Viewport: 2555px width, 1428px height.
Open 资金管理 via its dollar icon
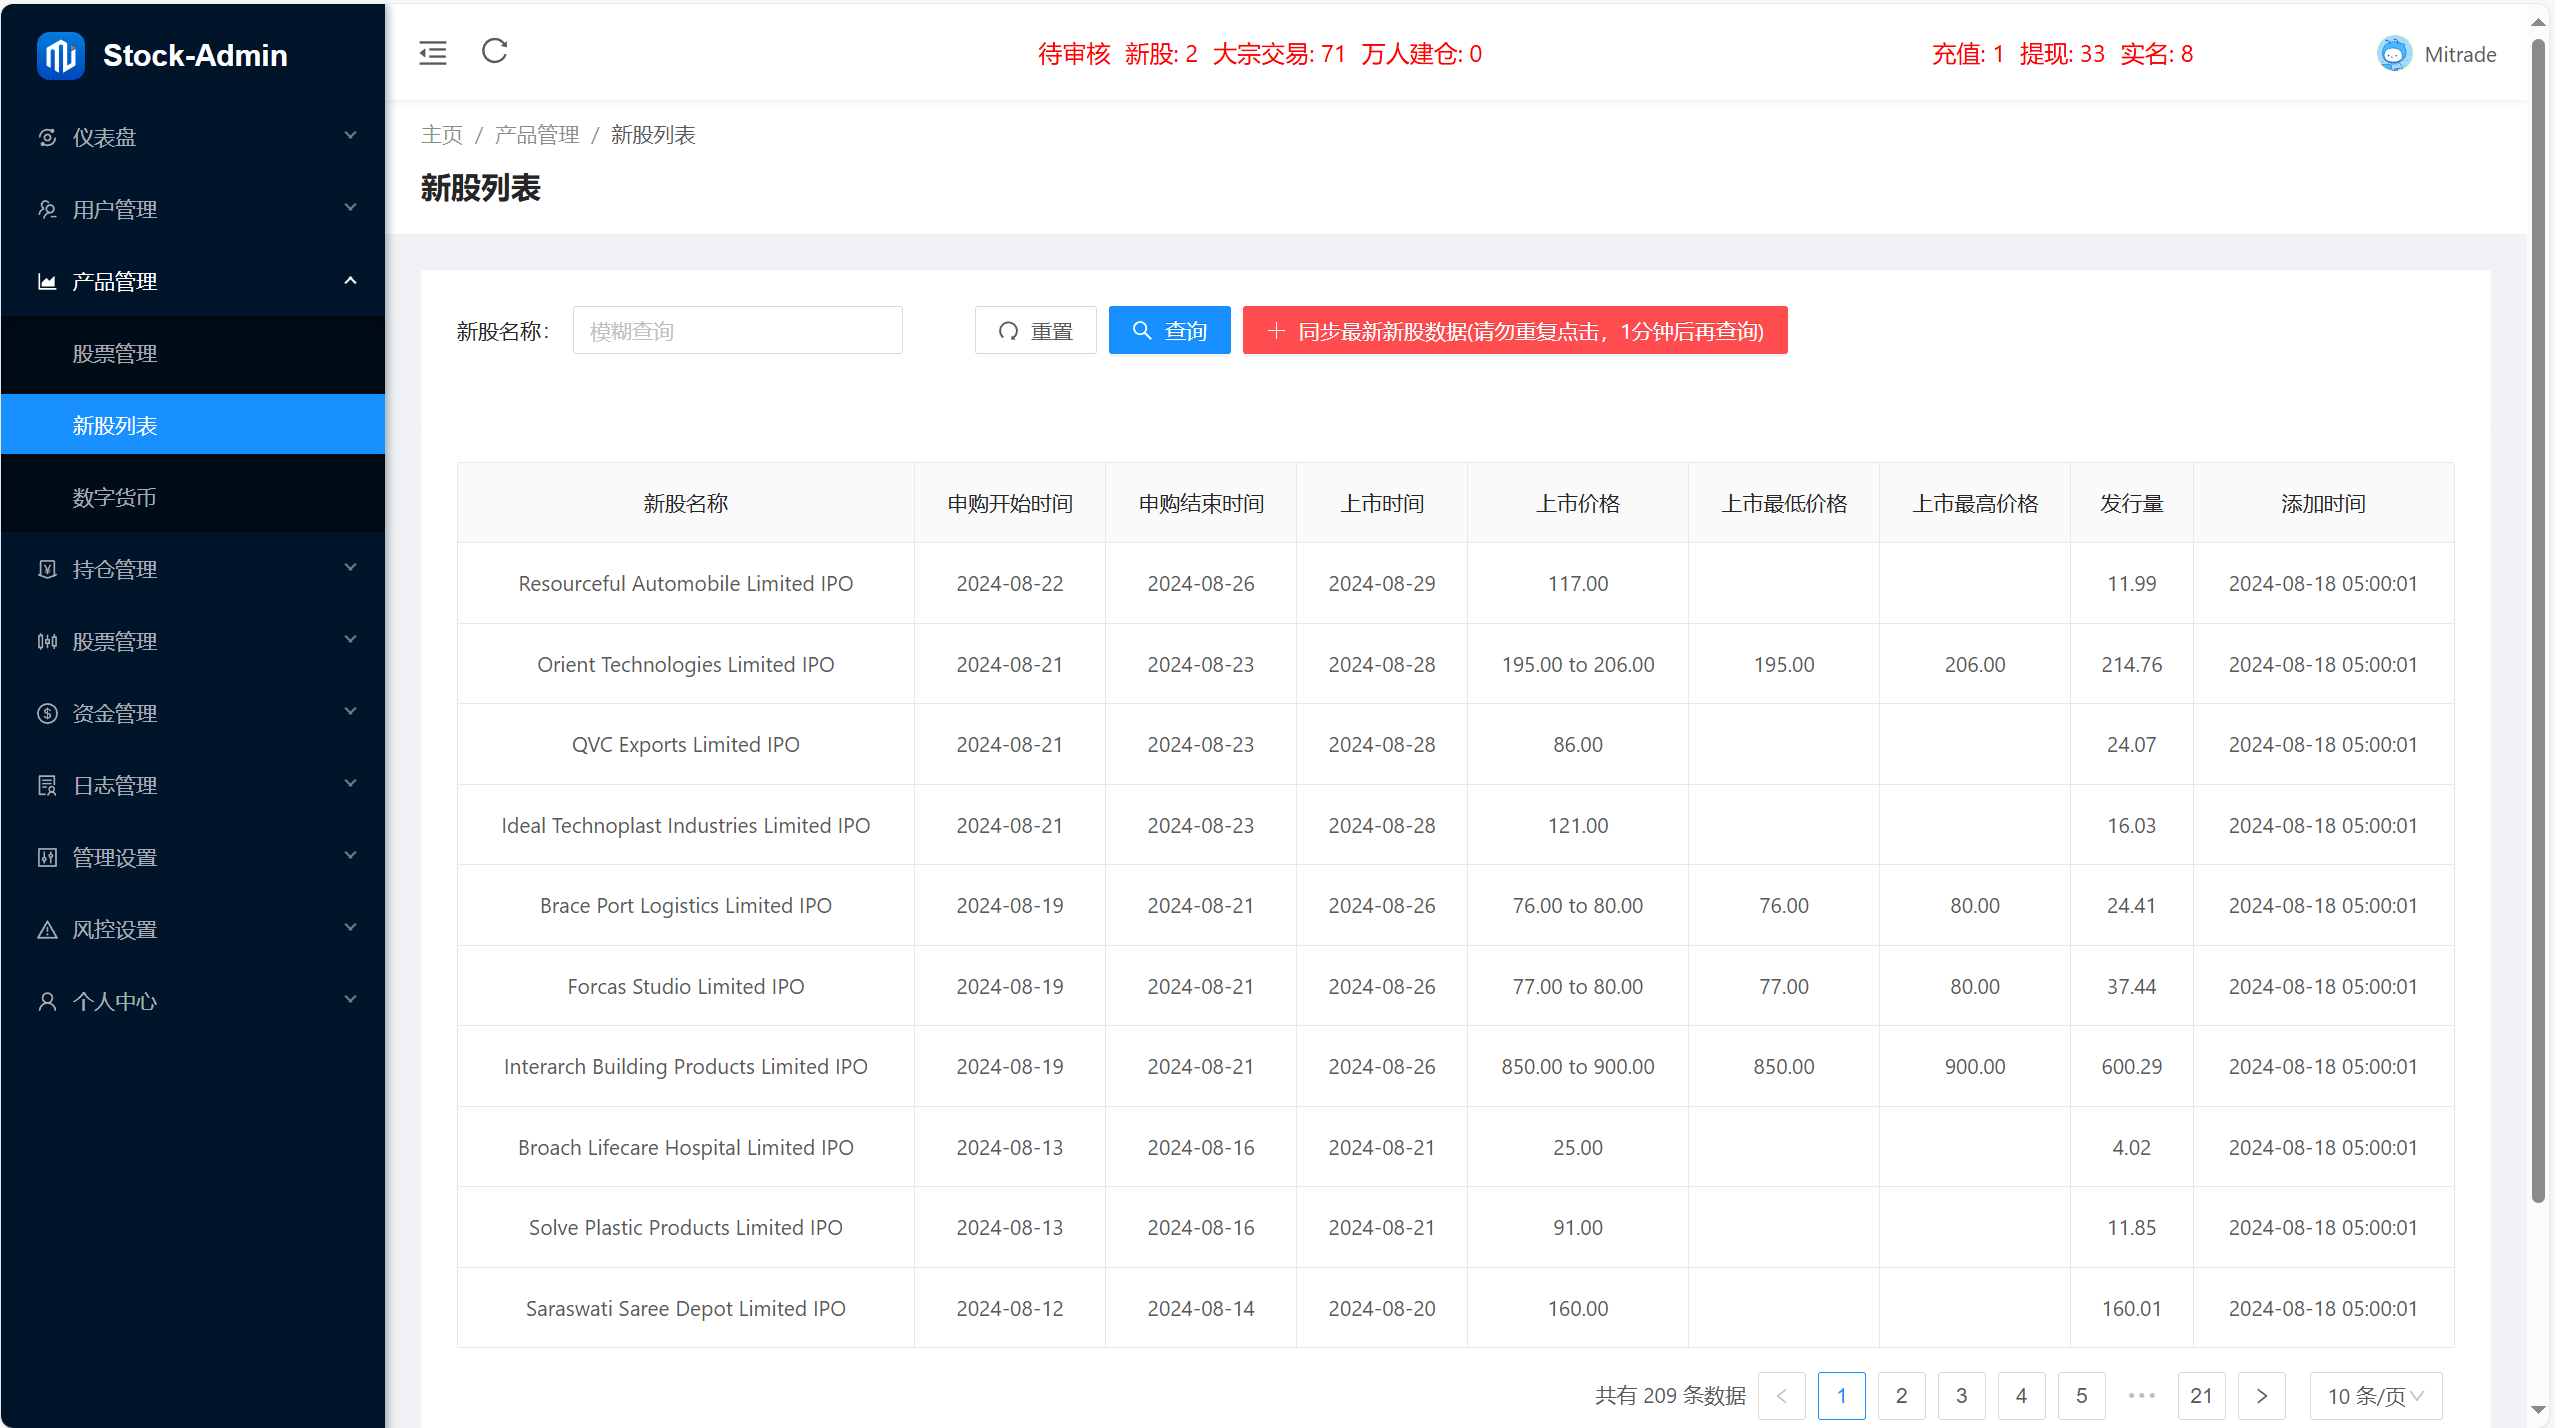(x=47, y=713)
